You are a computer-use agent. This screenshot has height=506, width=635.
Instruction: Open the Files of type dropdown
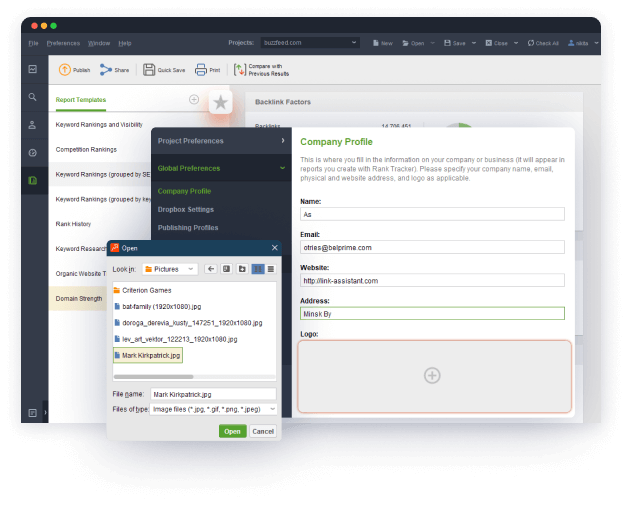tap(213, 409)
